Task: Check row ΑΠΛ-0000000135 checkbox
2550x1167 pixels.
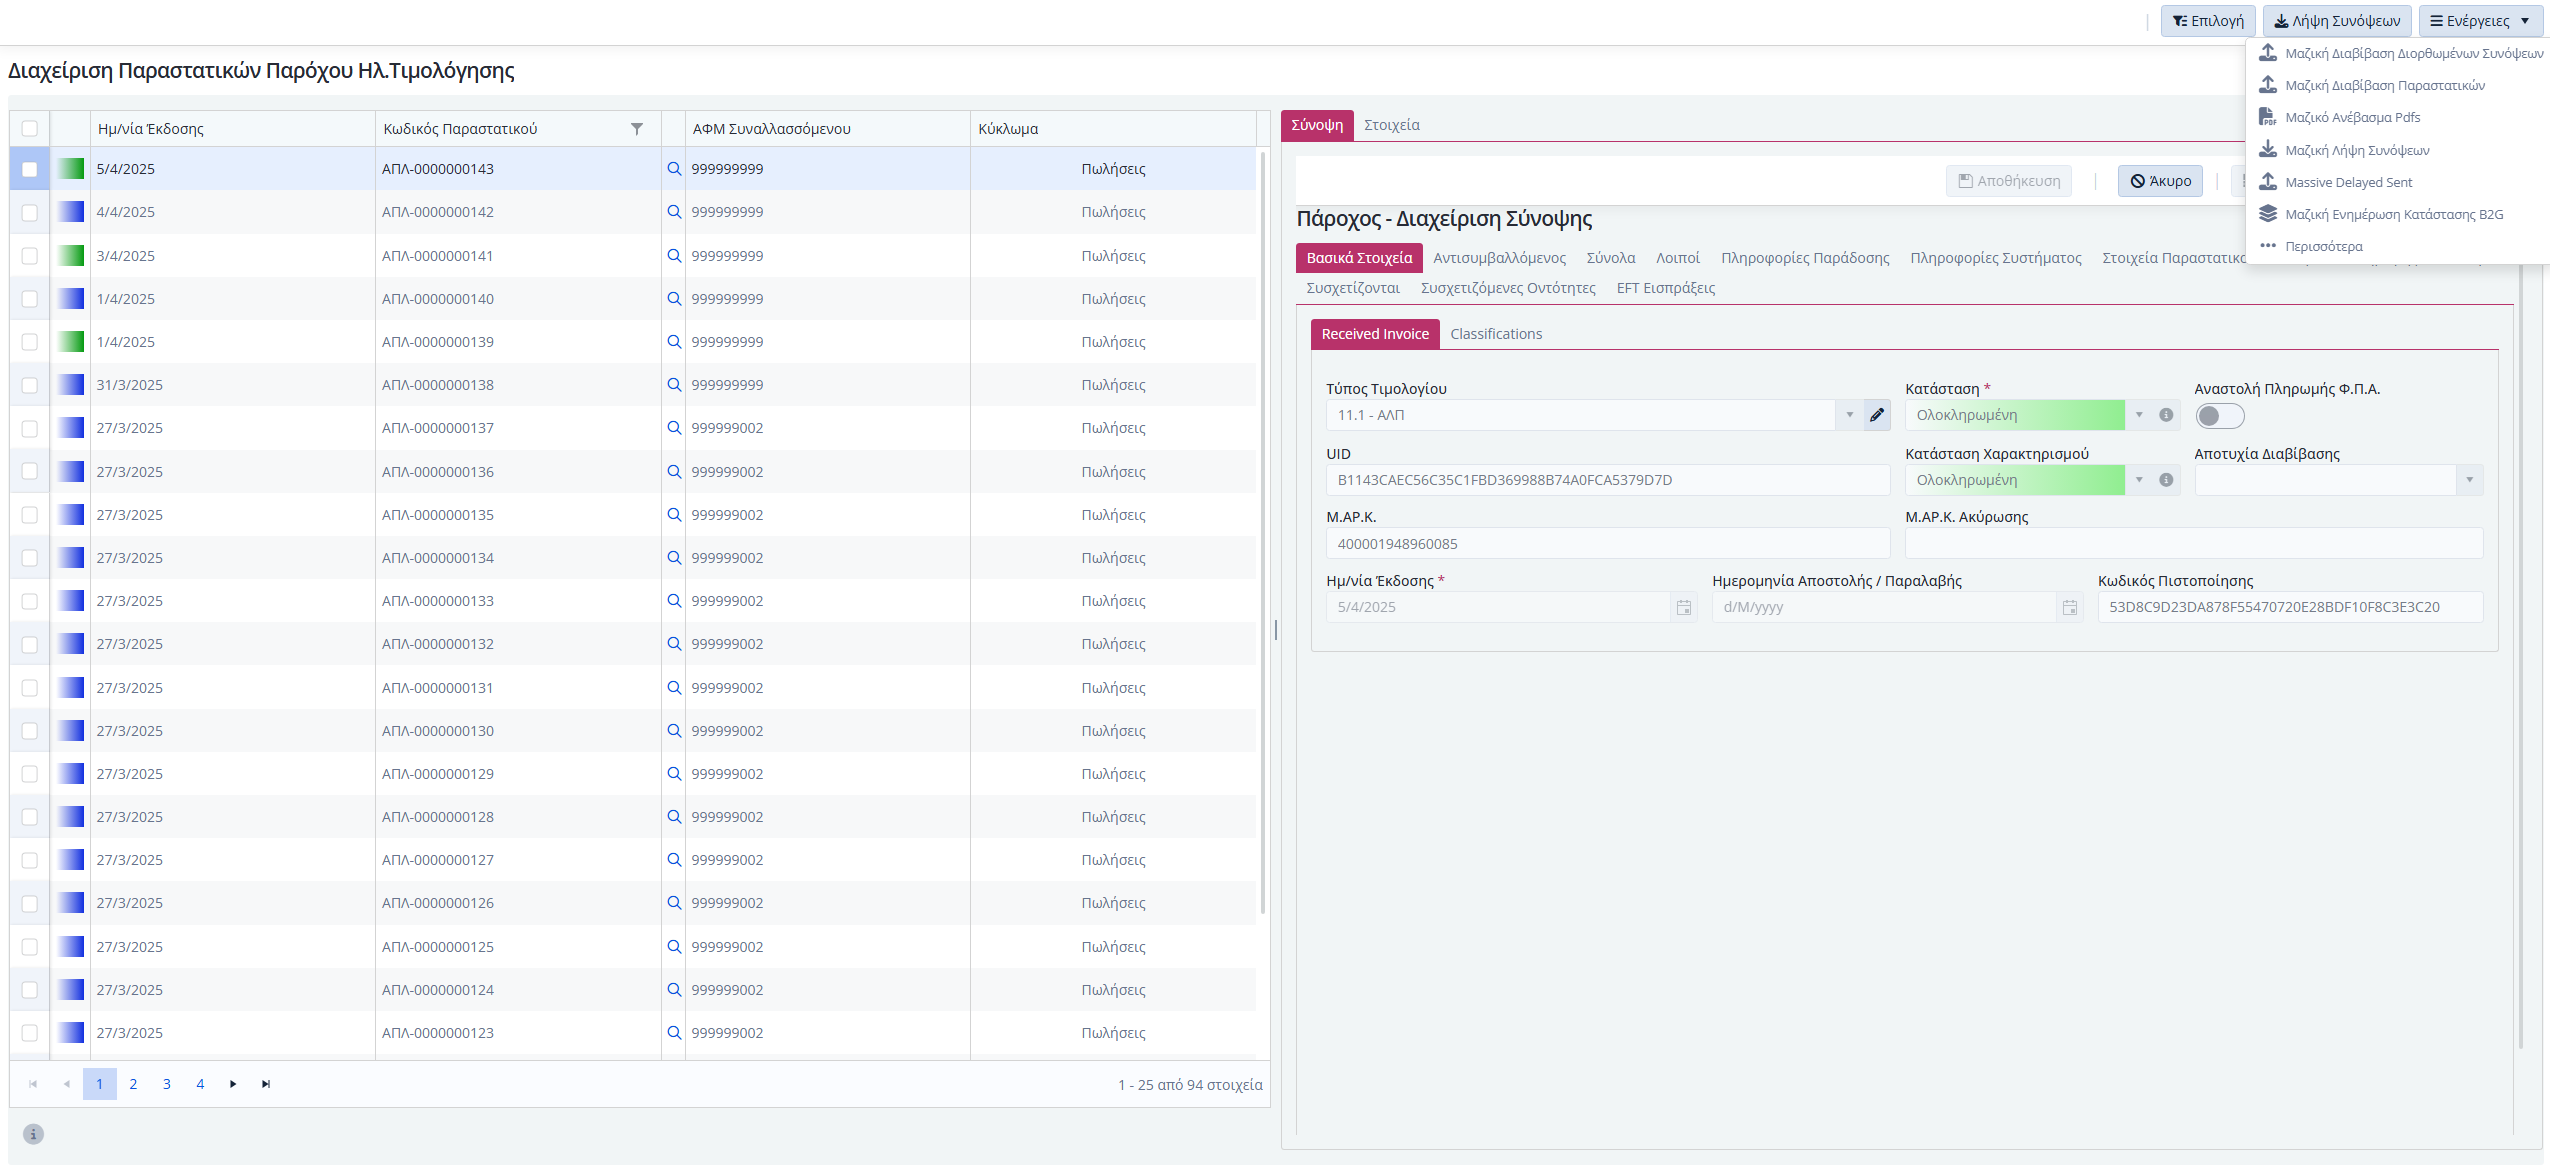Action: (30, 515)
